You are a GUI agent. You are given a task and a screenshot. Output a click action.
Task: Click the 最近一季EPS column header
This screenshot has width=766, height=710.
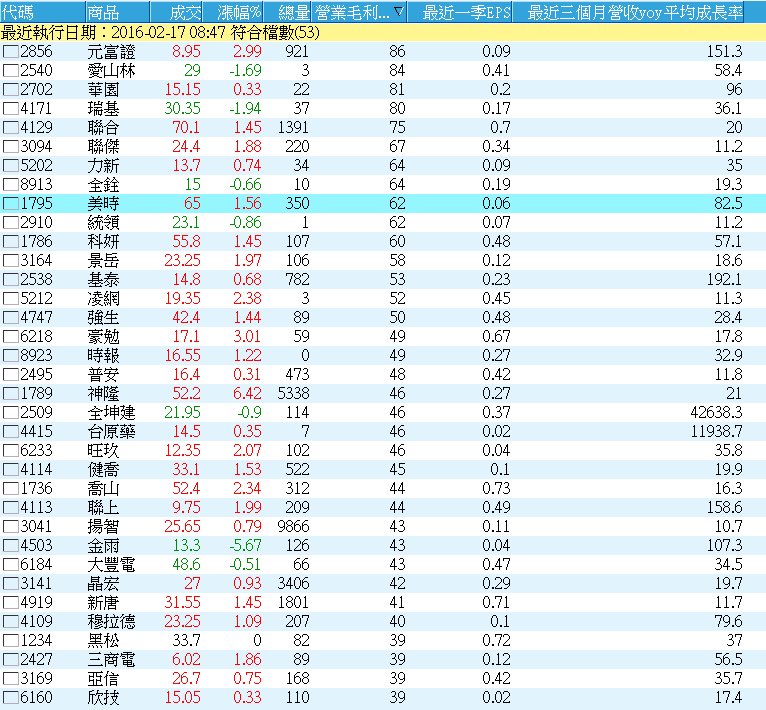tap(466, 13)
